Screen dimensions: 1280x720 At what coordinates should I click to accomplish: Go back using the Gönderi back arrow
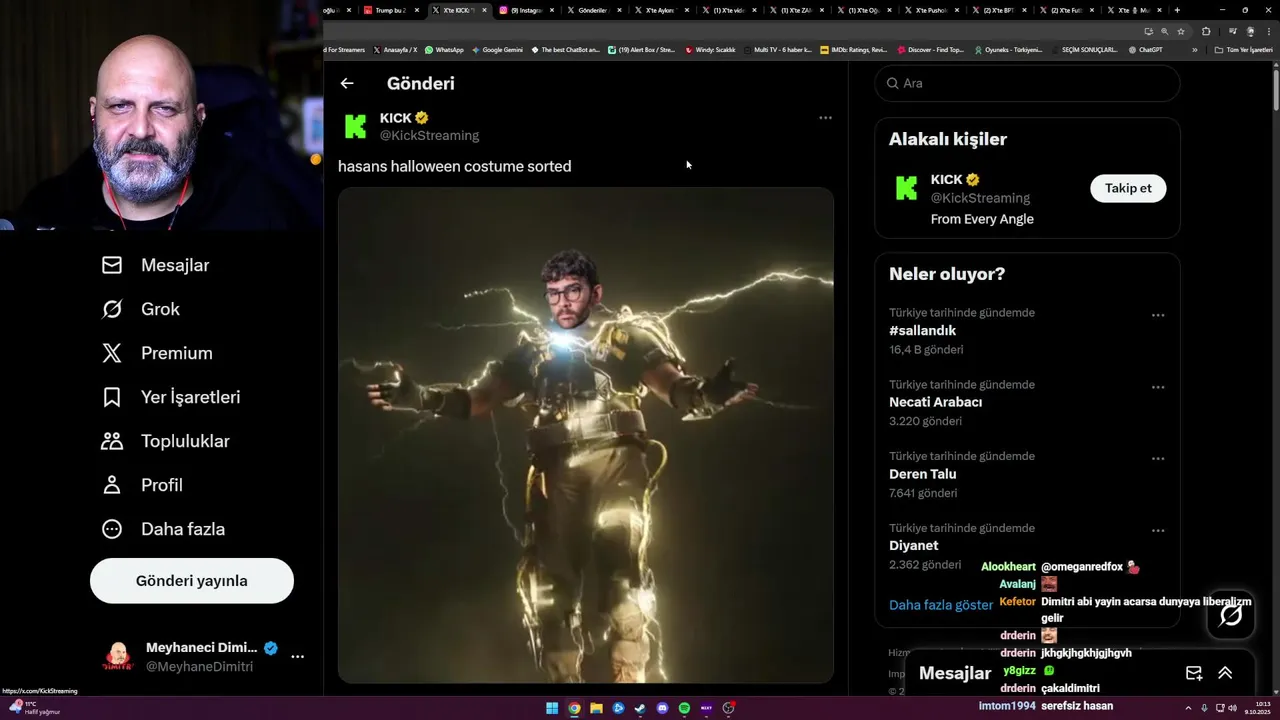click(347, 84)
